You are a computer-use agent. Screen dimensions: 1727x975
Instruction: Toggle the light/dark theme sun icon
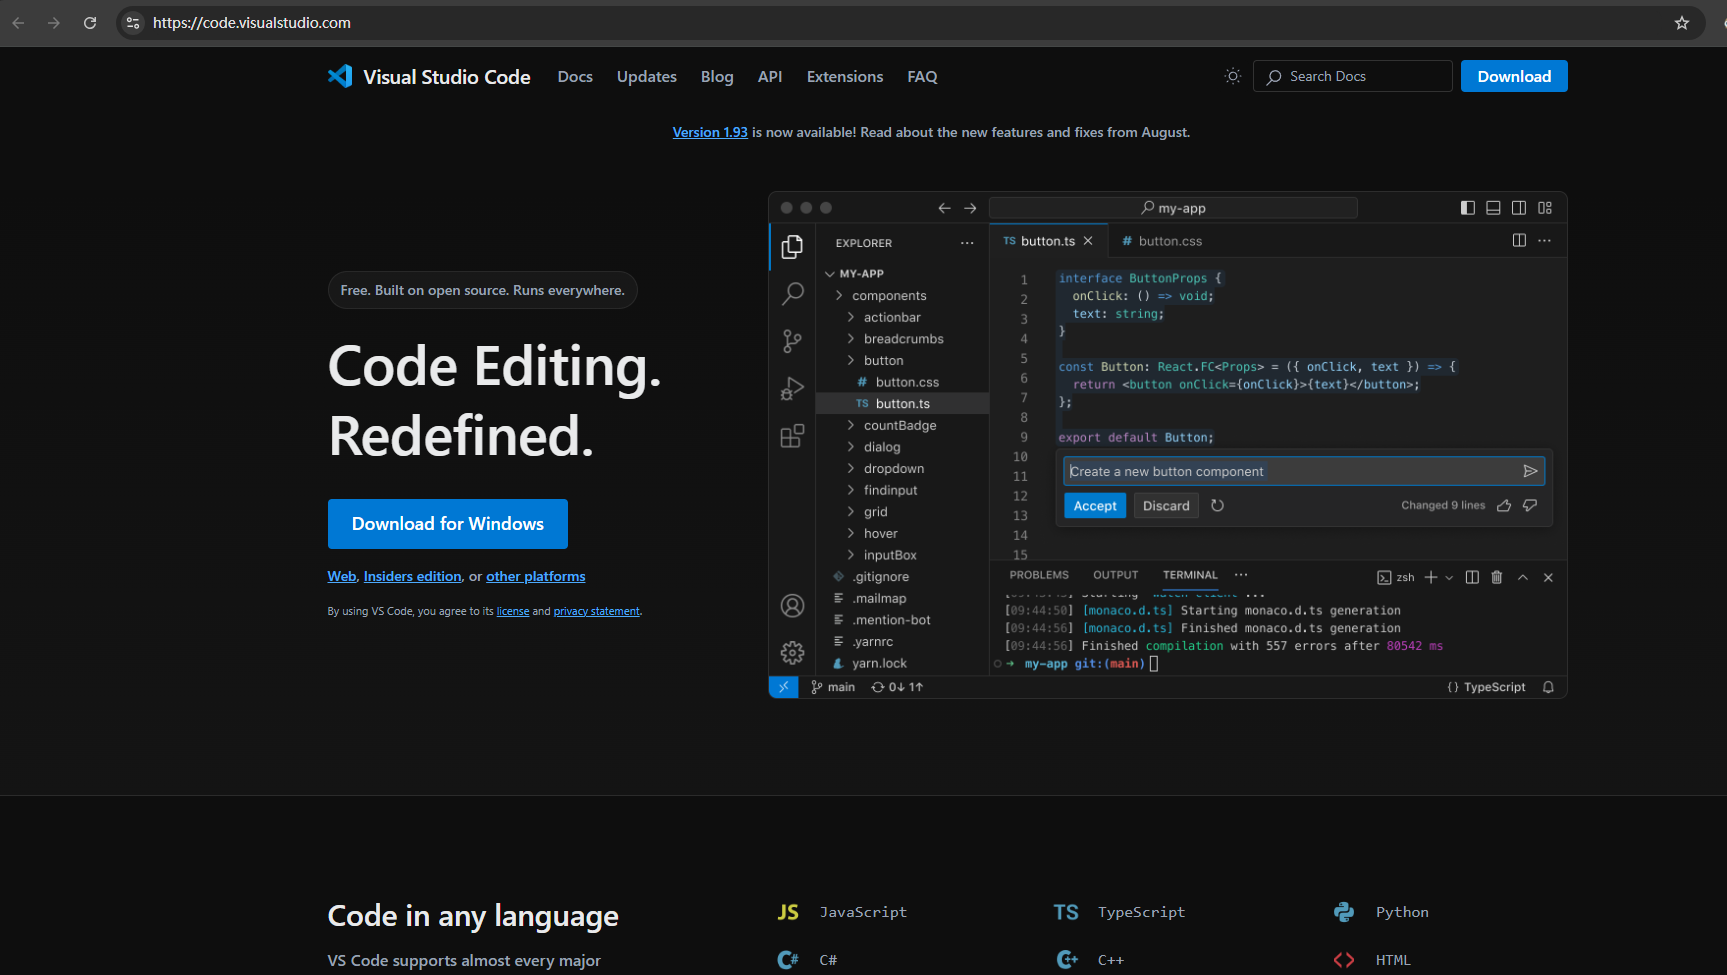(x=1233, y=76)
